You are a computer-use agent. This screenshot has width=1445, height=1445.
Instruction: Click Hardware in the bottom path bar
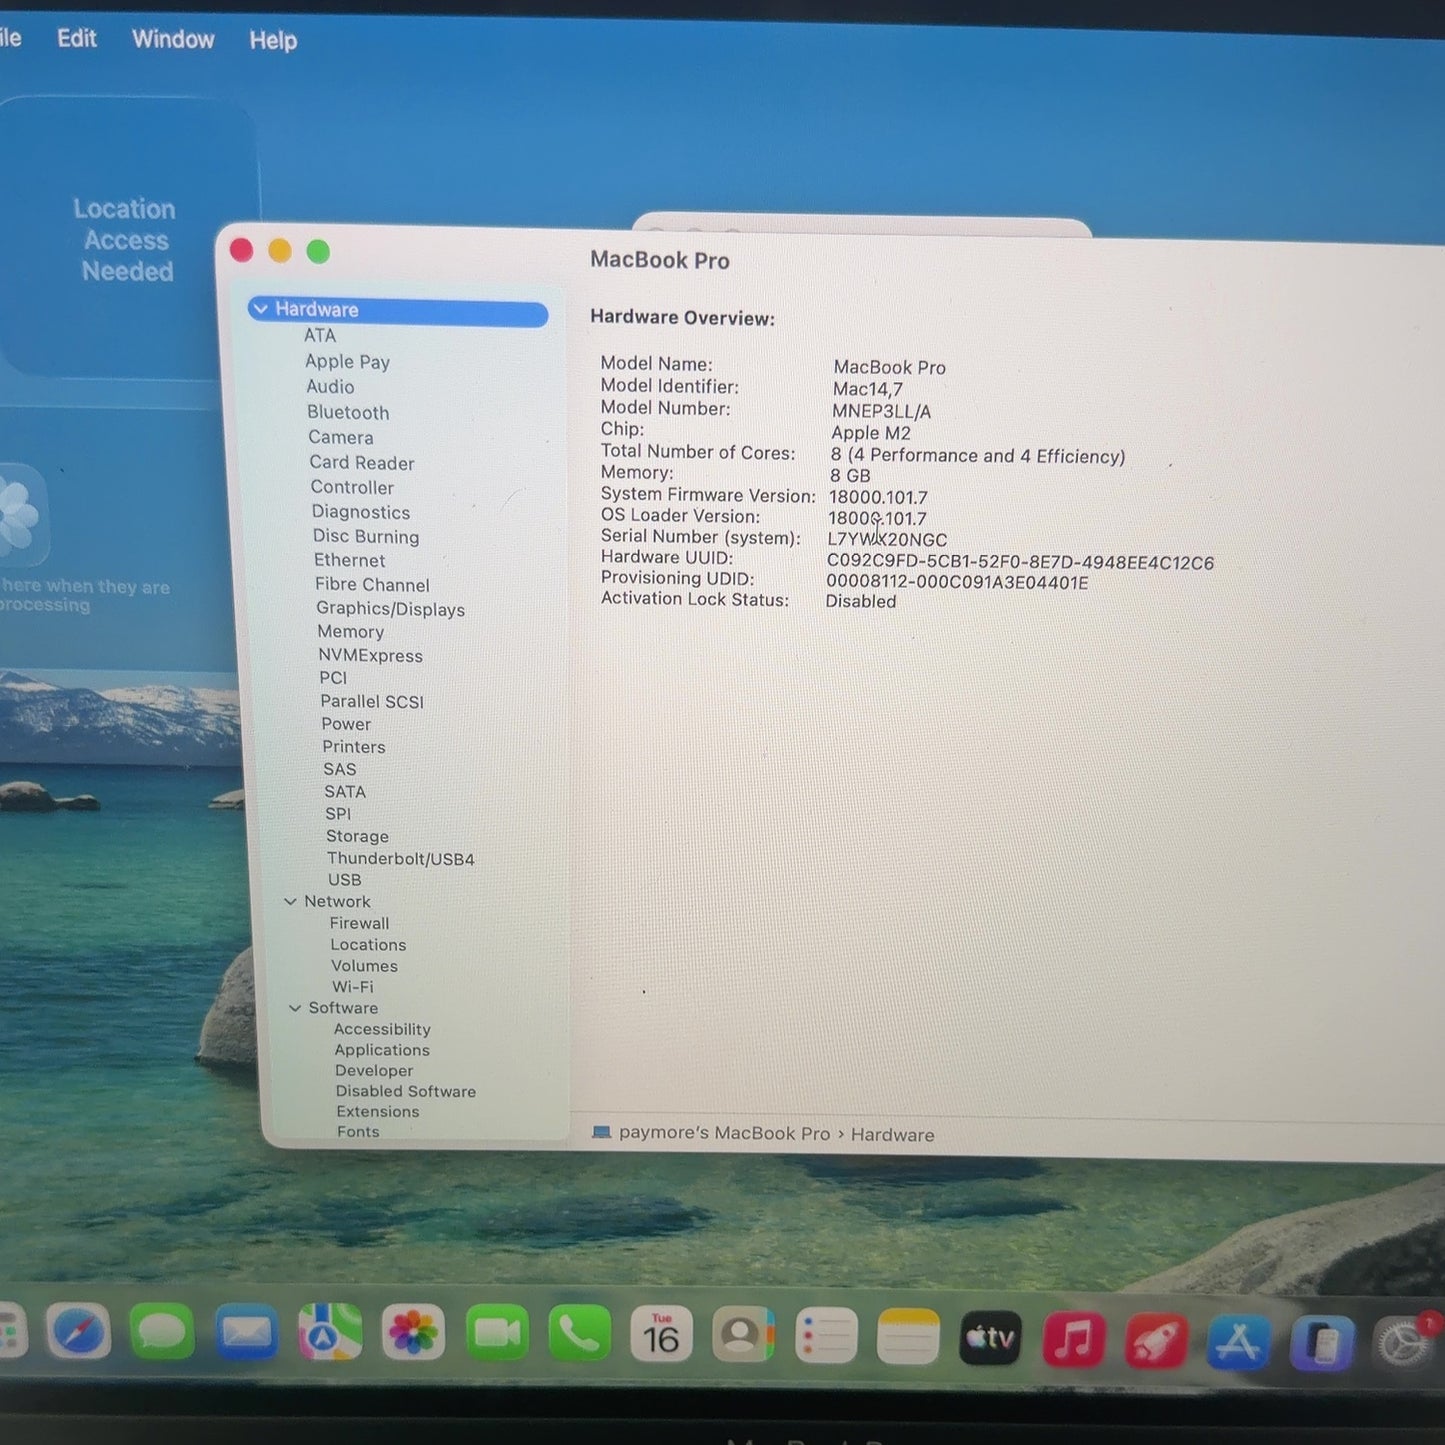(x=892, y=1135)
